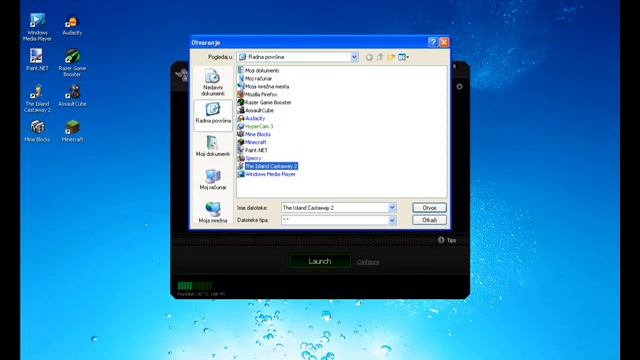640x360 pixels.
Task: Open Windows Media Player desktop icon
Action: point(37,27)
